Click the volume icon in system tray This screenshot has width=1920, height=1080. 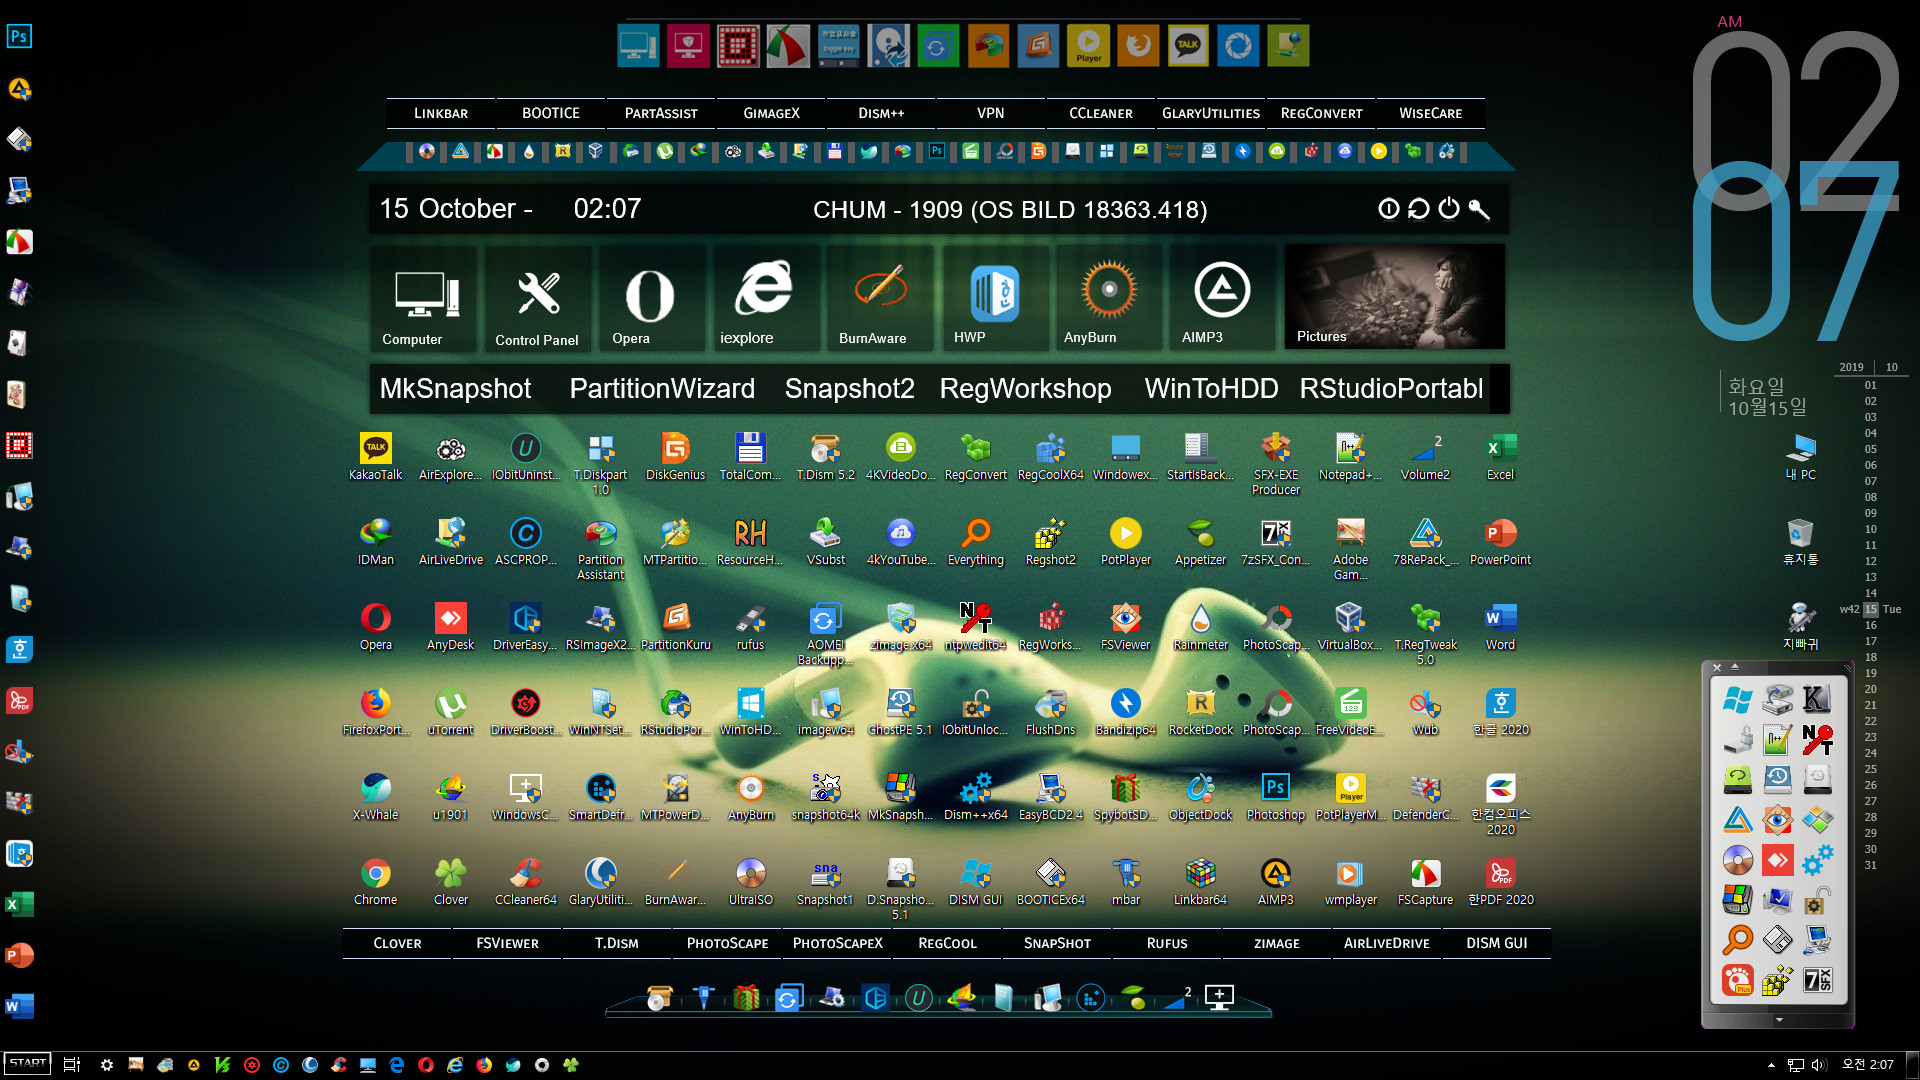tap(1819, 1065)
